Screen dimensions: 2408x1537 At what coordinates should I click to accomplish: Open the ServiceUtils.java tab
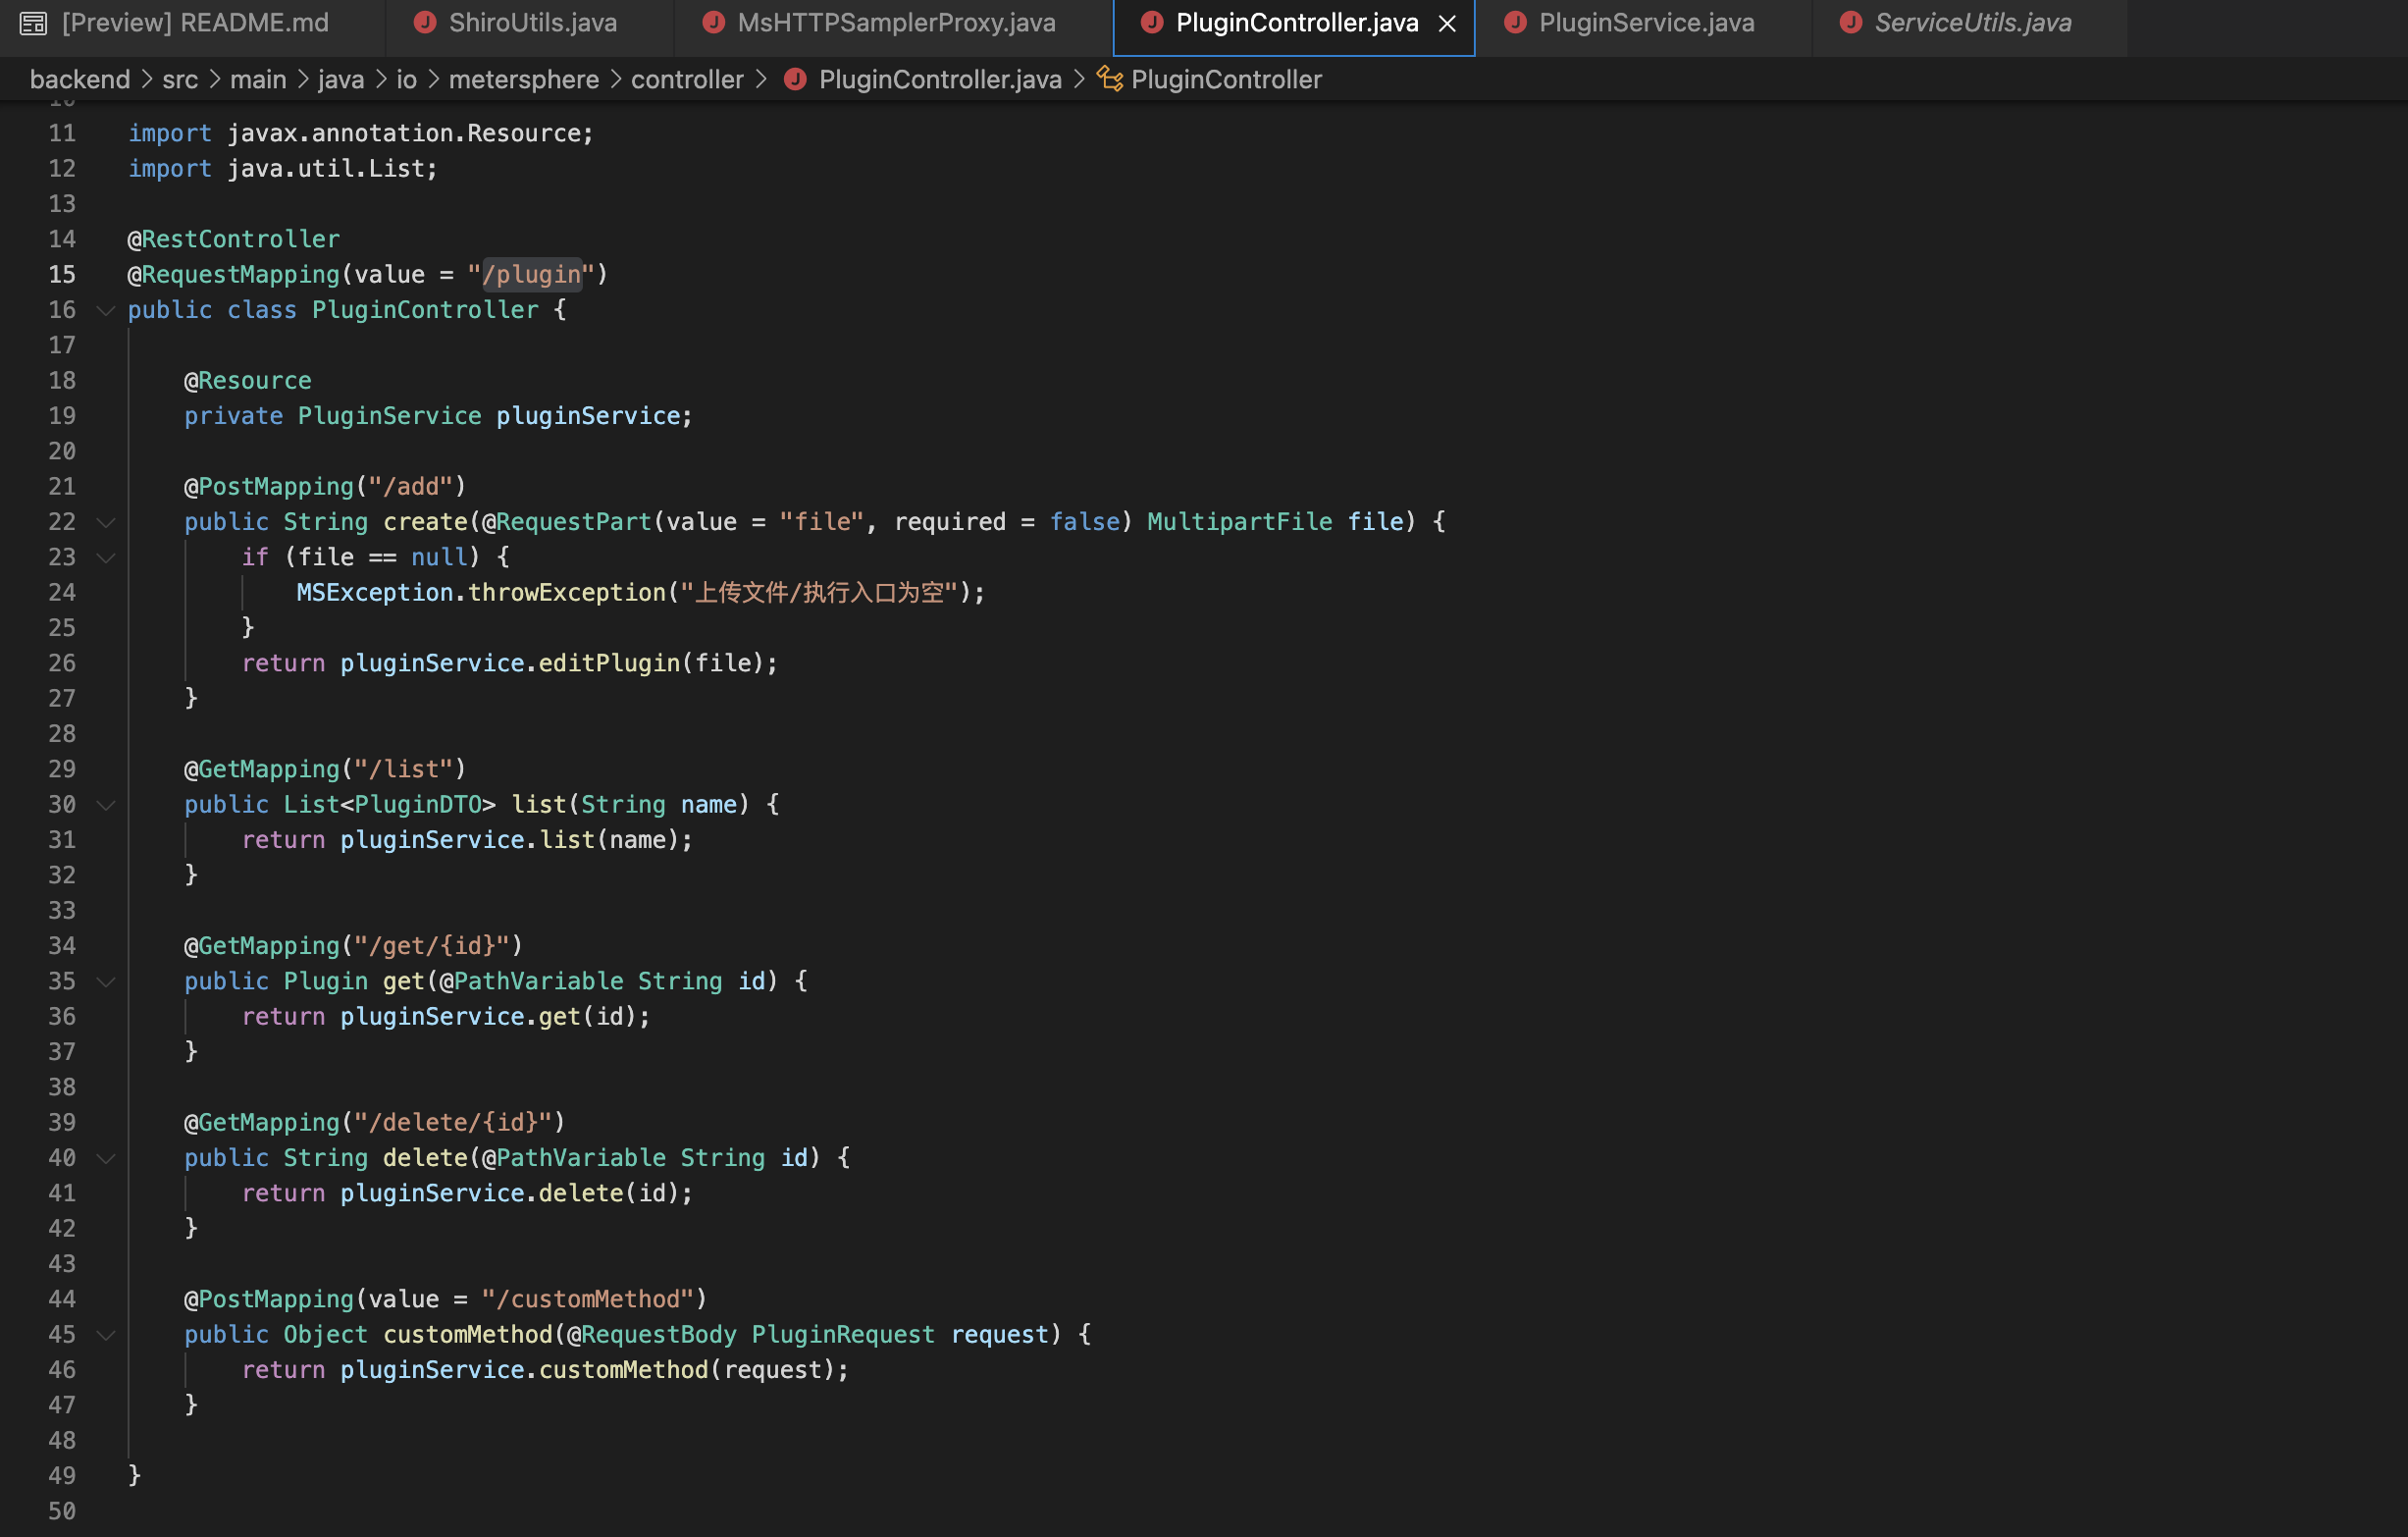tap(1972, 23)
